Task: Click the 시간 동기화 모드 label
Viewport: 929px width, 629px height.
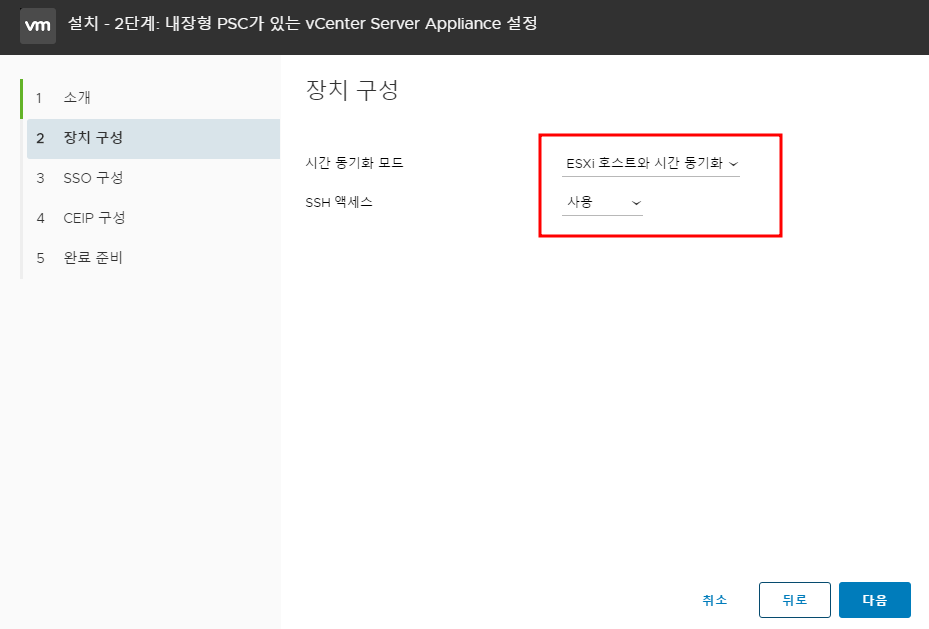Action: point(354,163)
